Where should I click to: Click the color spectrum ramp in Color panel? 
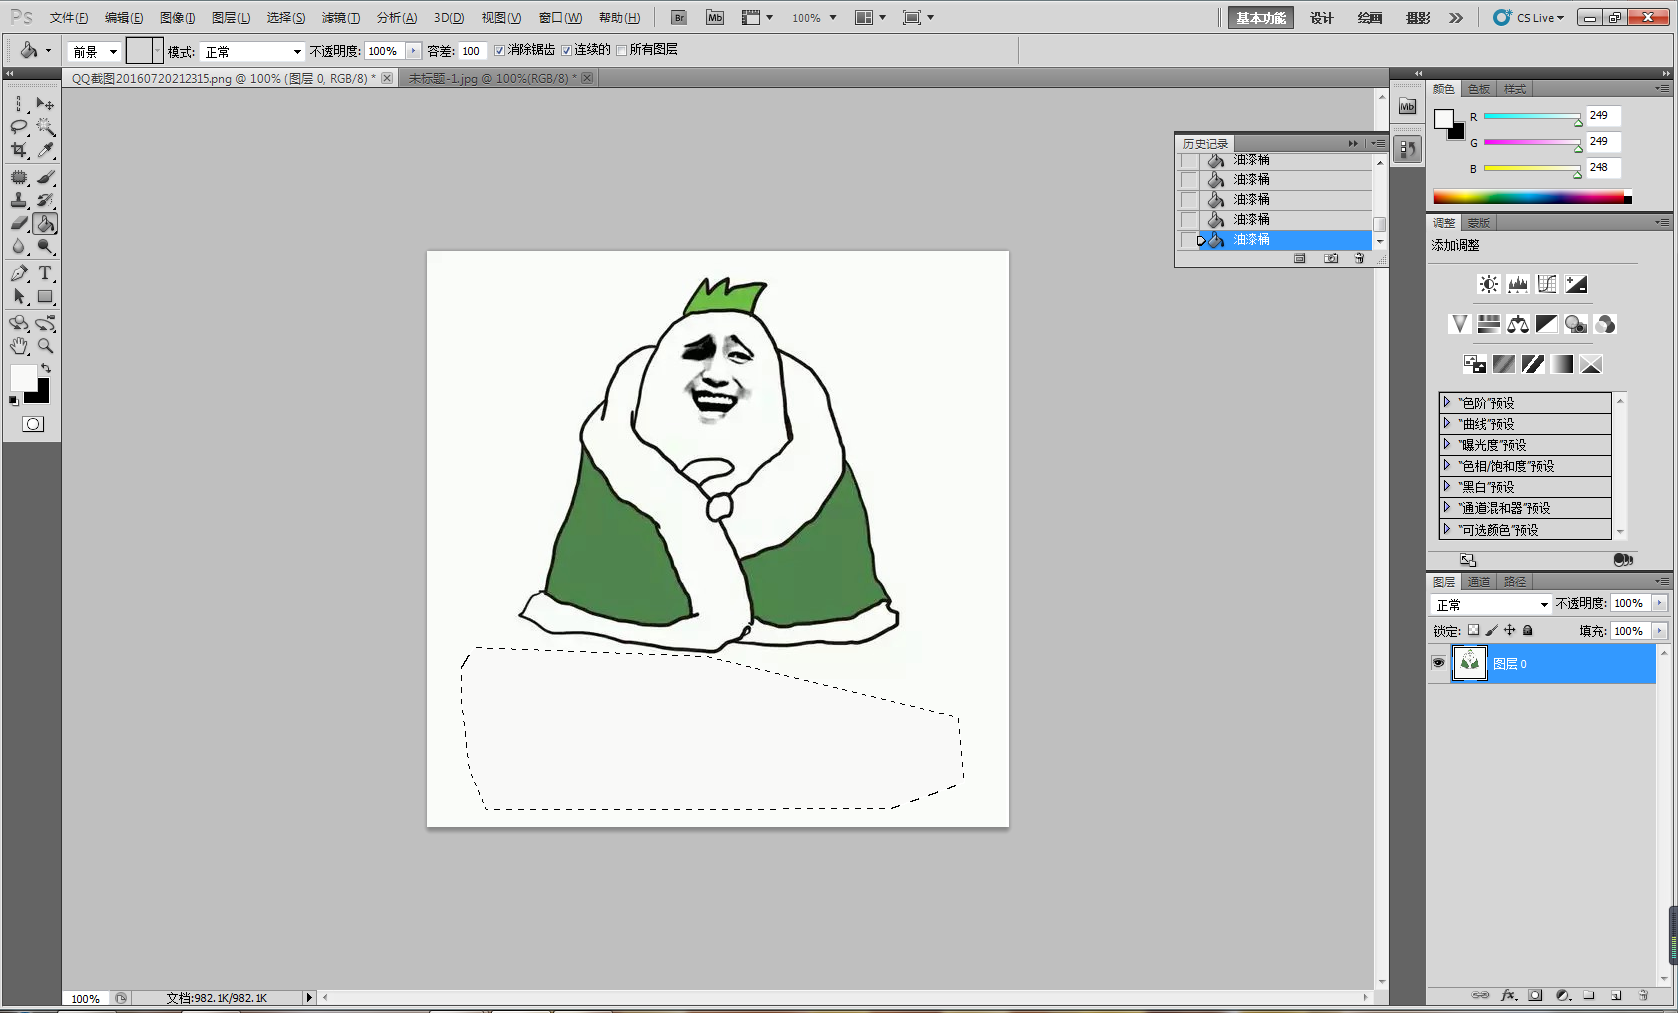click(1532, 197)
